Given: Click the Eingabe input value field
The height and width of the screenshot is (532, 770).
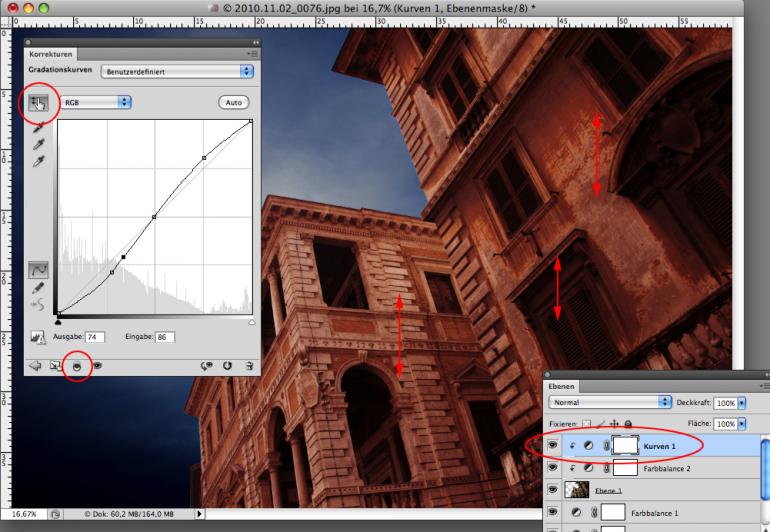Looking at the screenshot, I should click(x=165, y=337).
